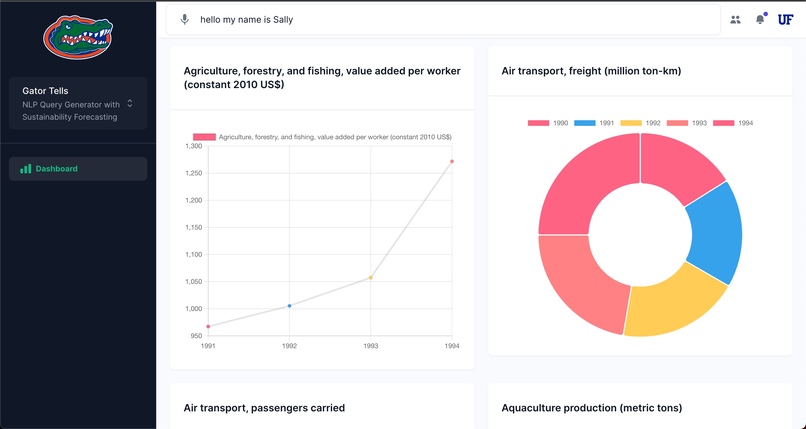Click the 1992 blue data point on line chart
Viewport: 806px width, 429px height.
point(290,306)
